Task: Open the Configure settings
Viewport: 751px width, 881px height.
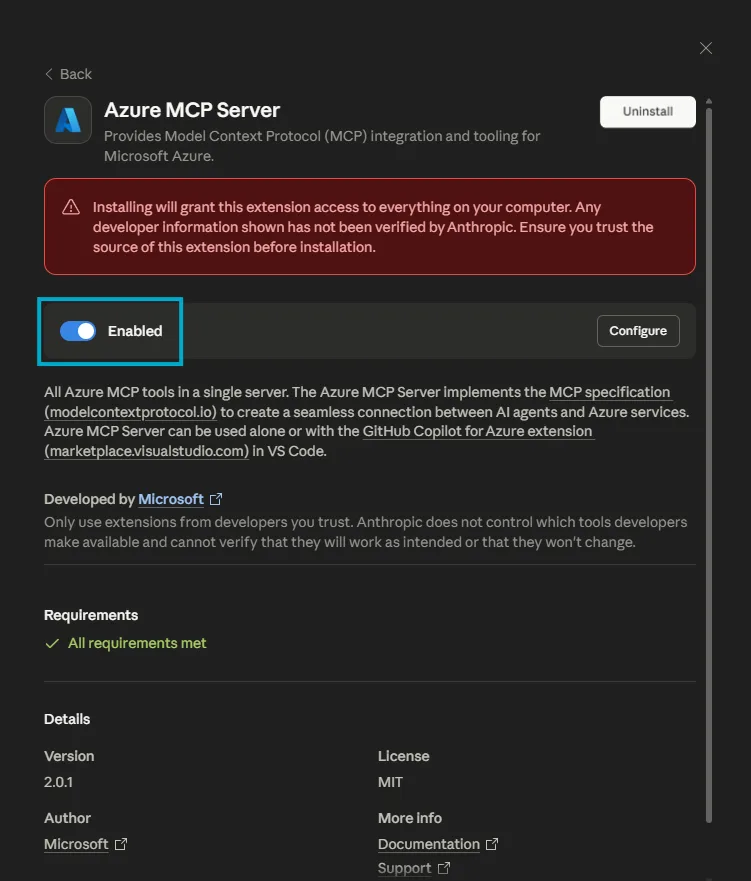Action: click(638, 330)
